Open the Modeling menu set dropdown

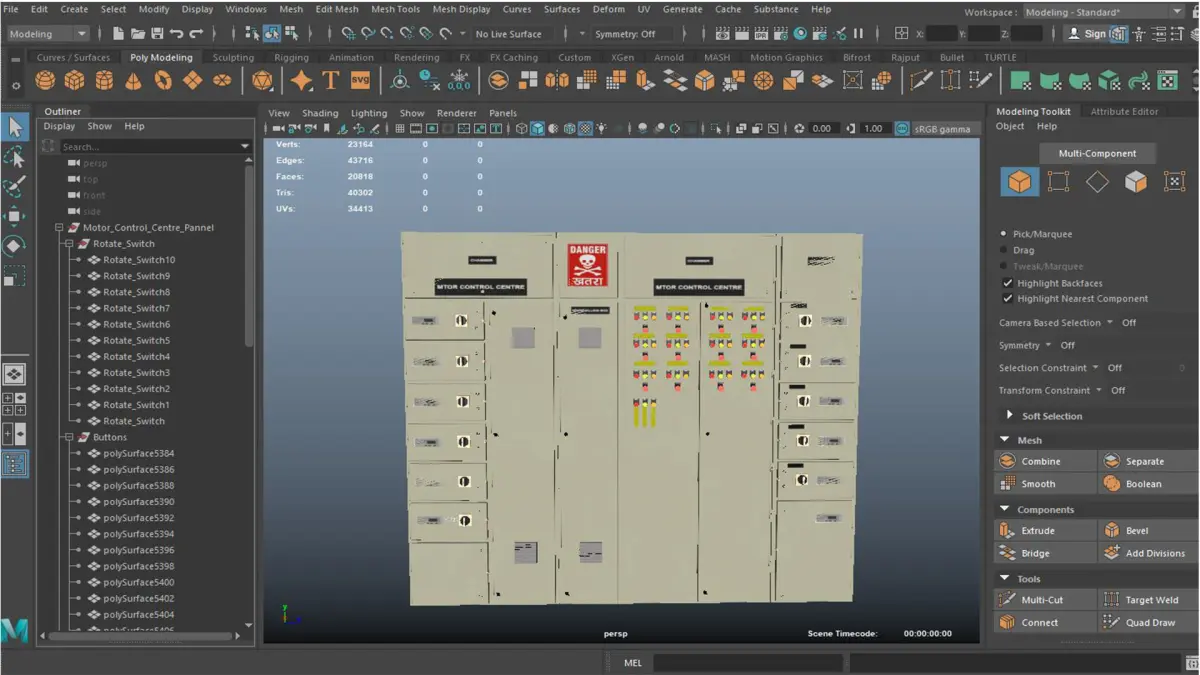[47, 34]
